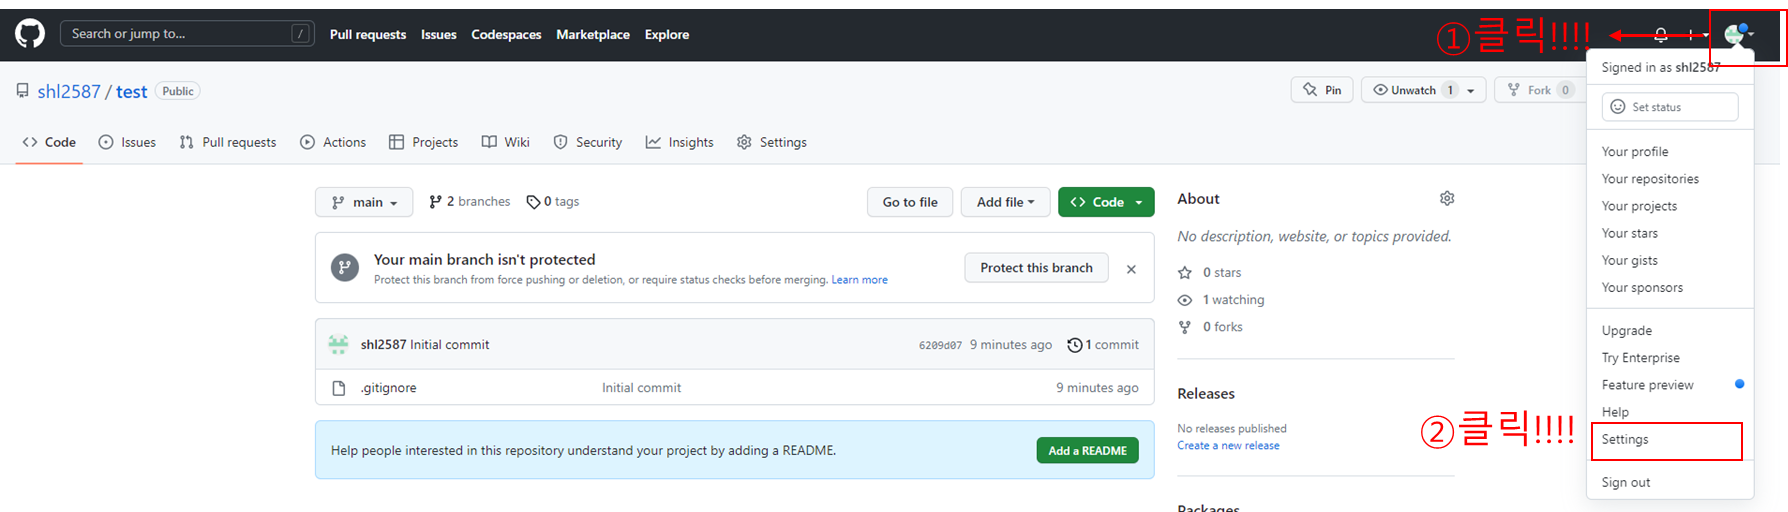Open the test repository link

click(x=131, y=91)
